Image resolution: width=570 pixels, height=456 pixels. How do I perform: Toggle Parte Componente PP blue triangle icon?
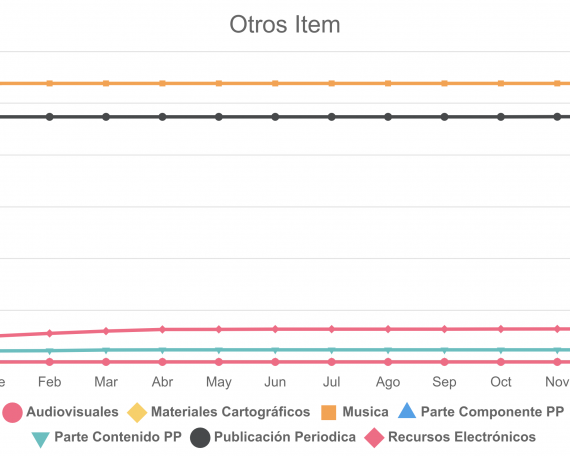point(407,411)
